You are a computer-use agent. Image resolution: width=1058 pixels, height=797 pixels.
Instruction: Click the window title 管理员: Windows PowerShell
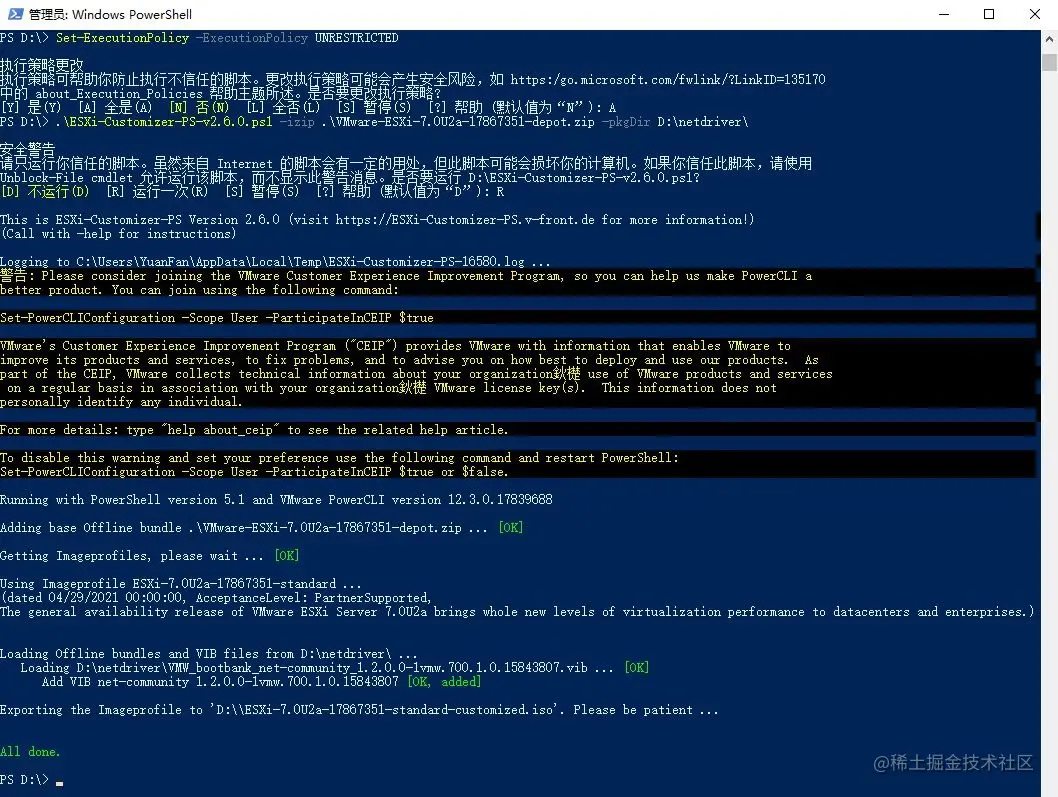(x=111, y=14)
